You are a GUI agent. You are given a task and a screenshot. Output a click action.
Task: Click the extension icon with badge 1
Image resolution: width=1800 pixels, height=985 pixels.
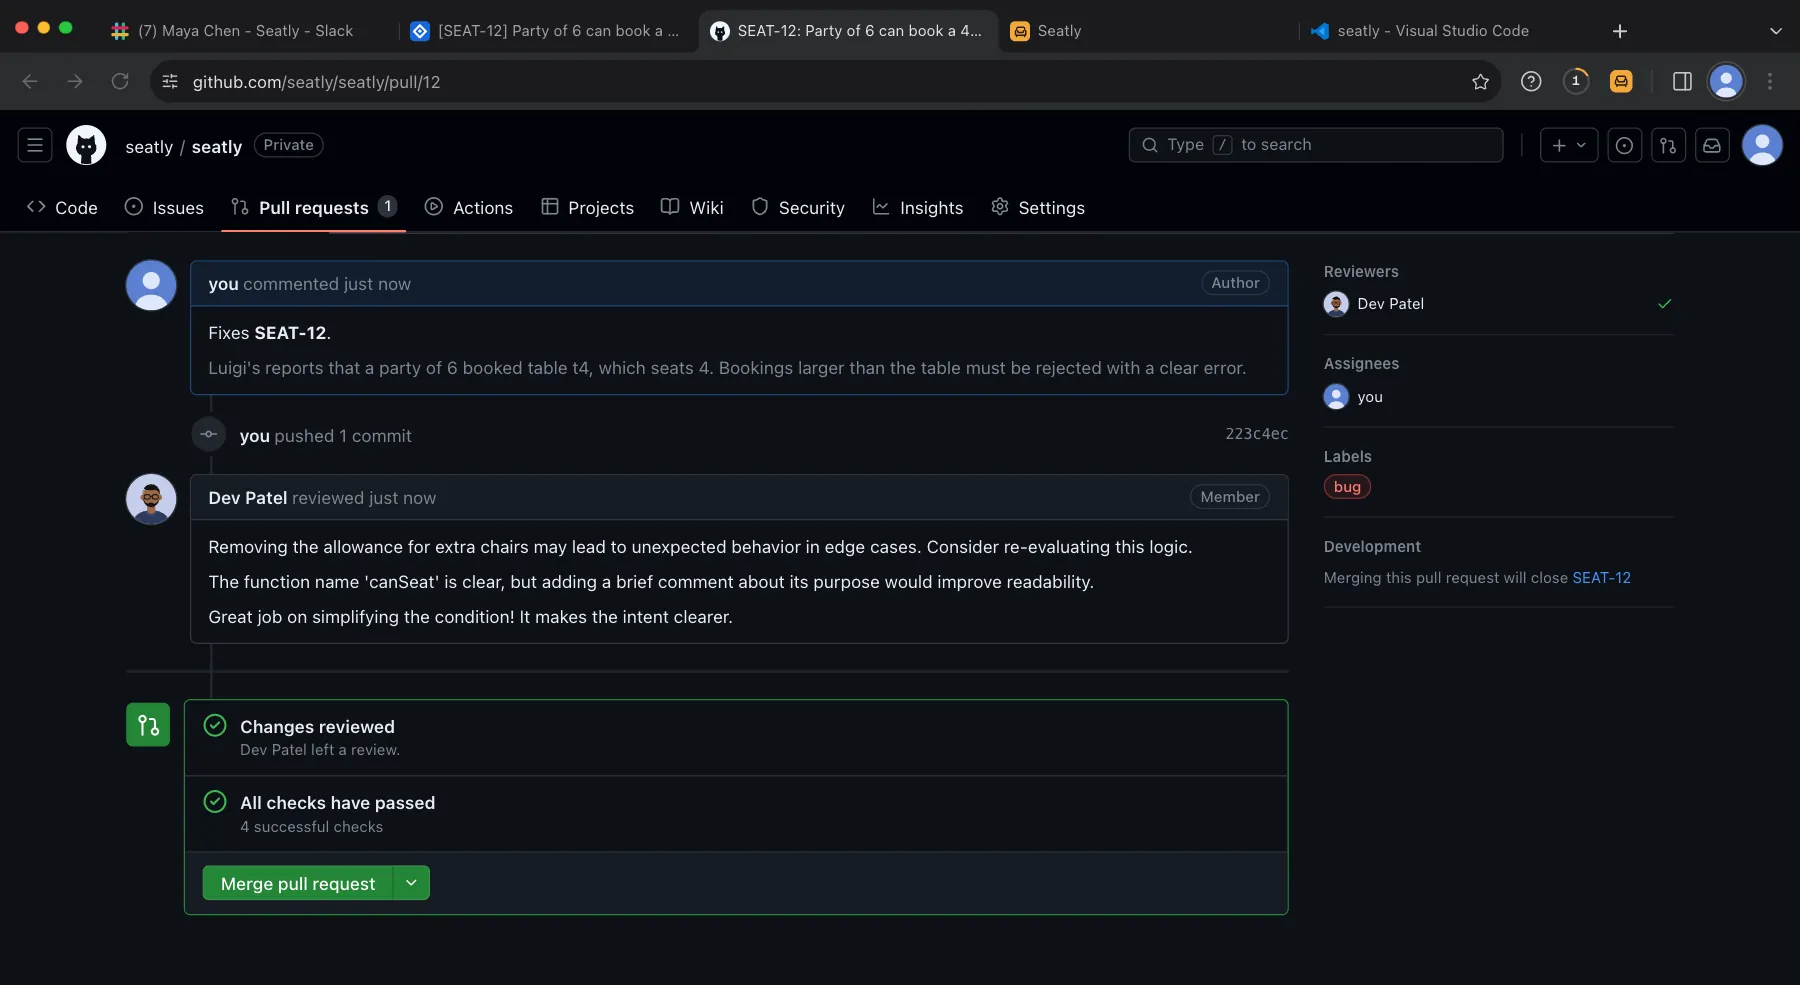[1576, 82]
